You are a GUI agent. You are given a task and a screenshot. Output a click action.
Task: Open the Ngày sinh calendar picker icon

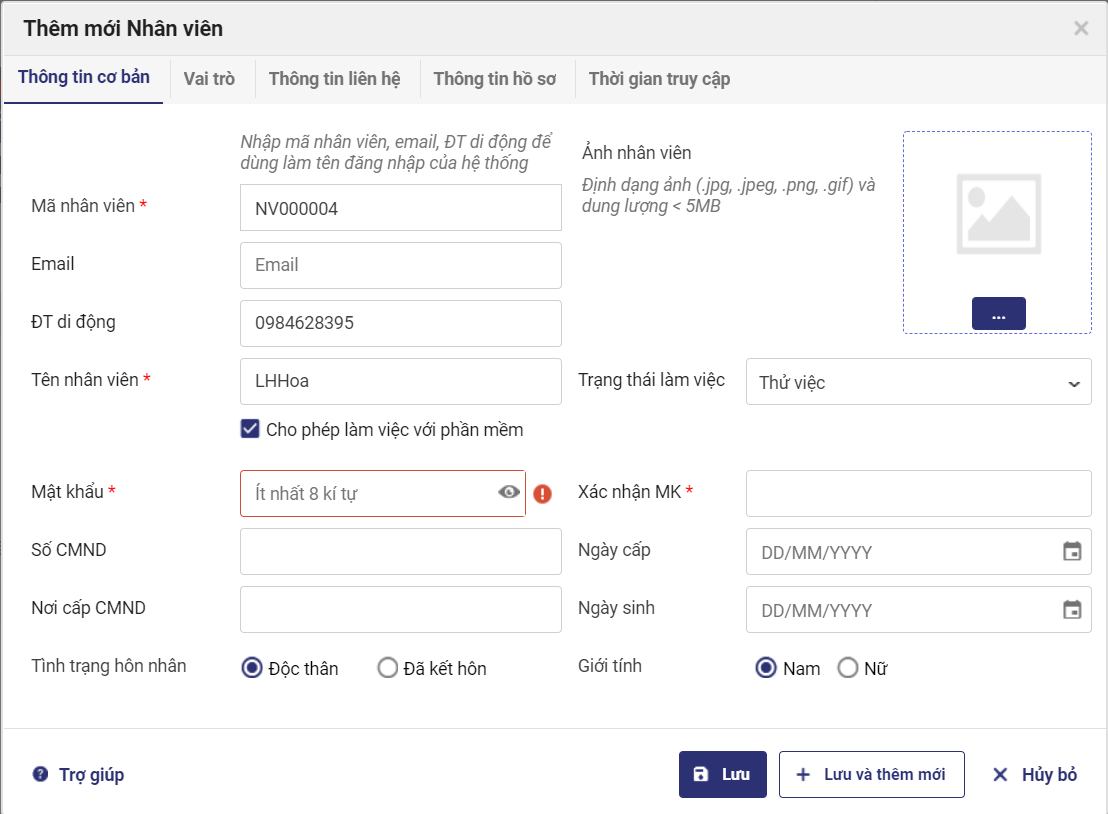(1071, 610)
